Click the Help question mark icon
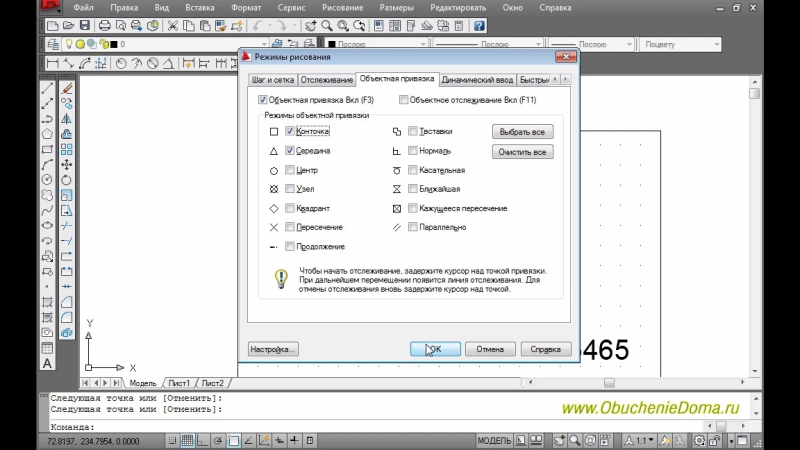Image resolution: width=800 pixels, height=450 pixels. pyautogui.click(x=479, y=26)
